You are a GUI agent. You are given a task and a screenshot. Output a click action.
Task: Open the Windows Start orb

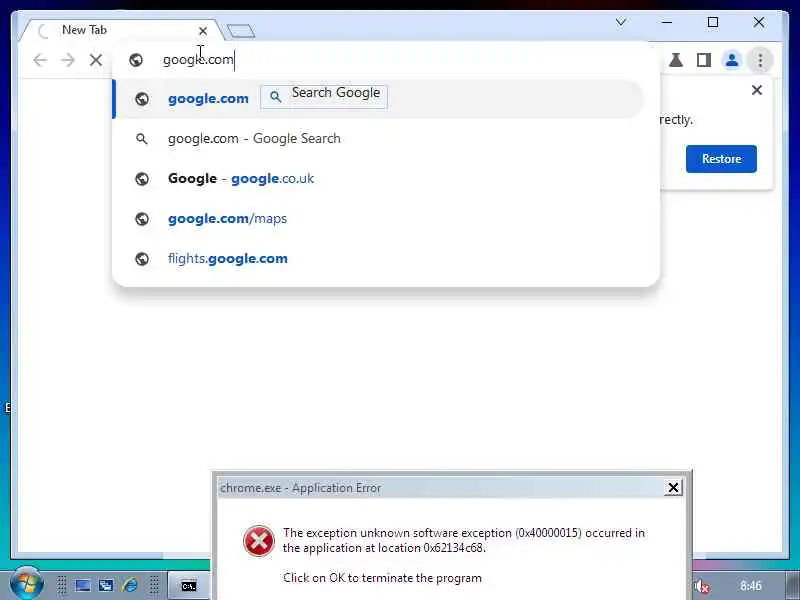tap(27, 584)
